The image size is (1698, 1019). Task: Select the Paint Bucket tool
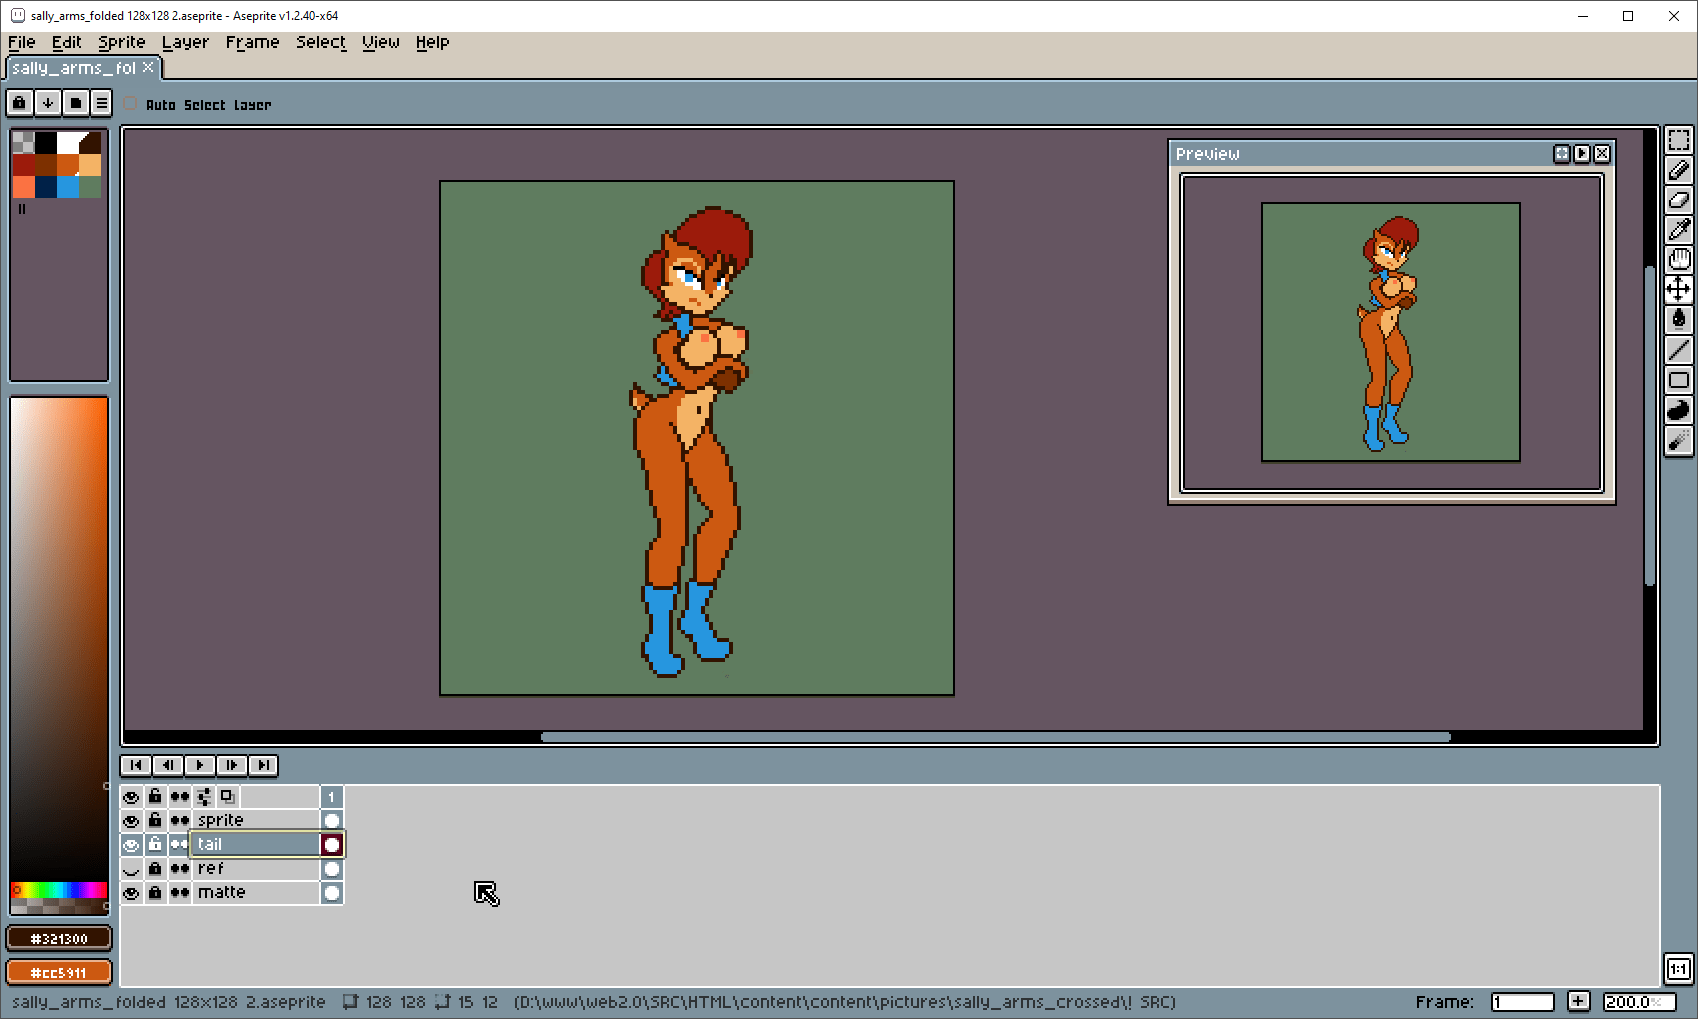(x=1678, y=319)
